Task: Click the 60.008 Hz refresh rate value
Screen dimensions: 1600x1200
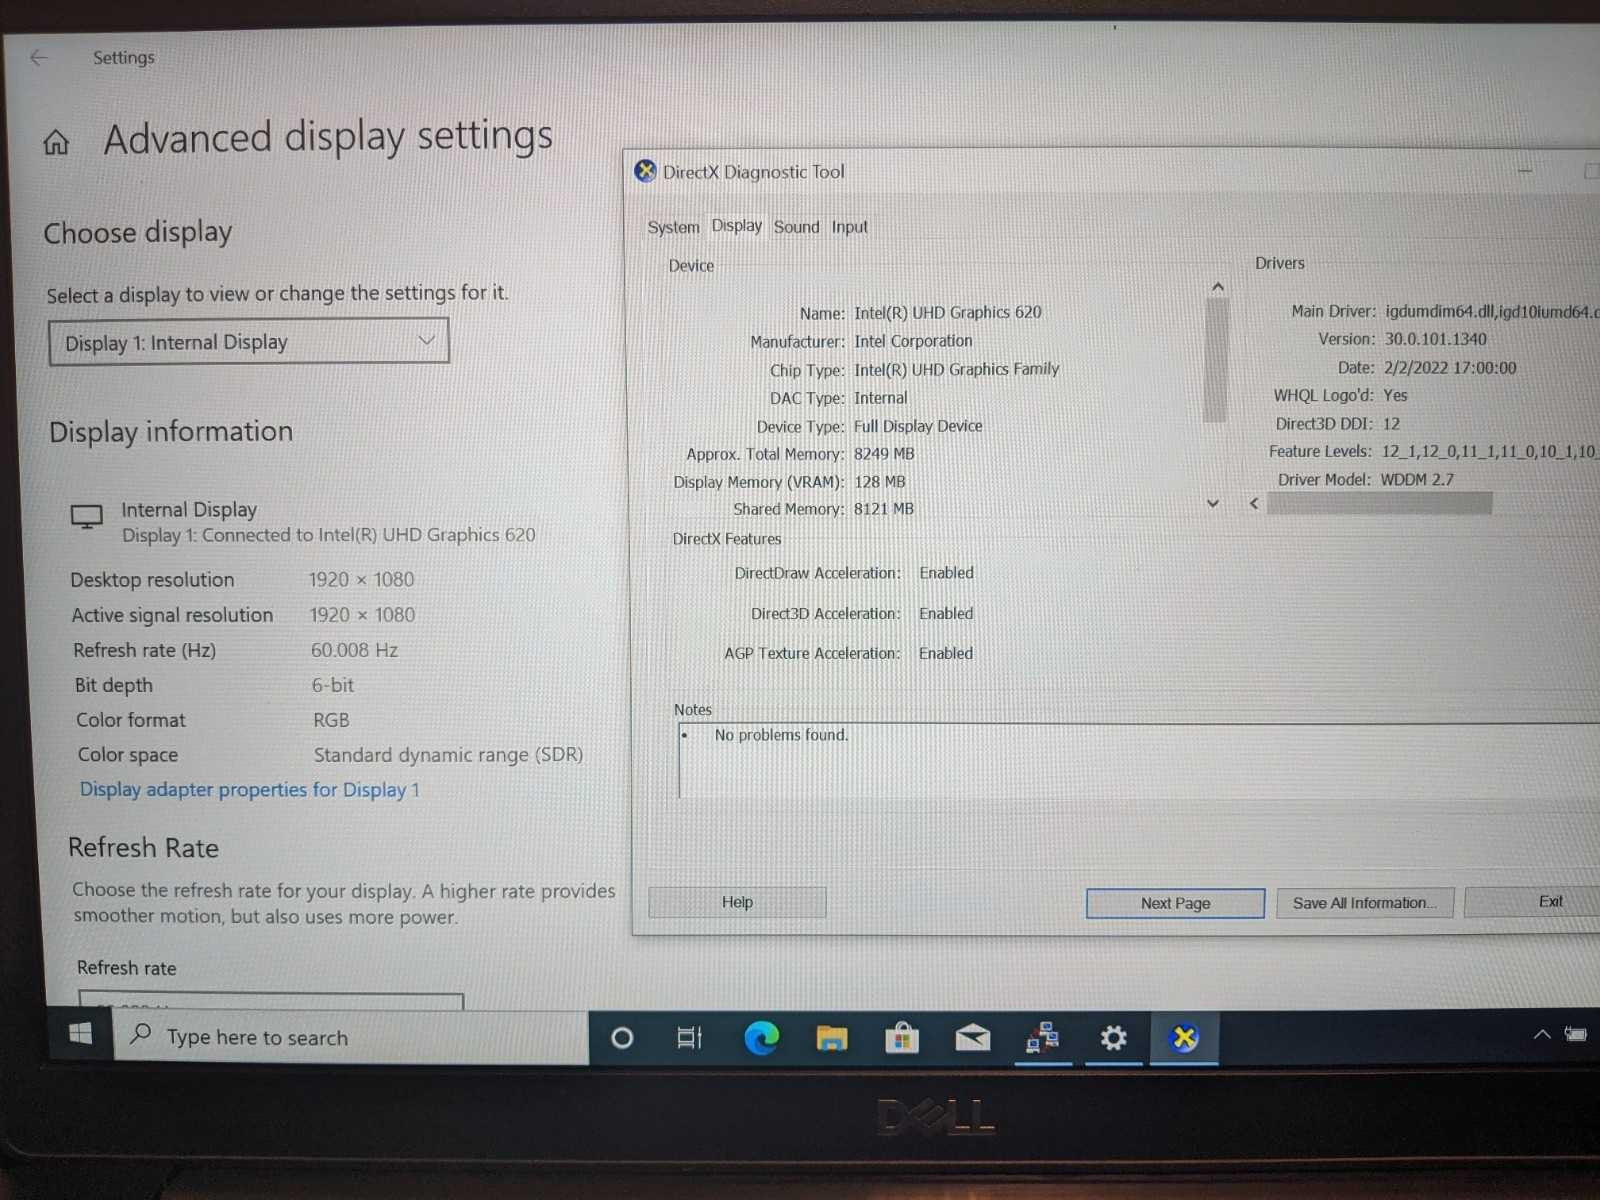Action: pos(354,650)
